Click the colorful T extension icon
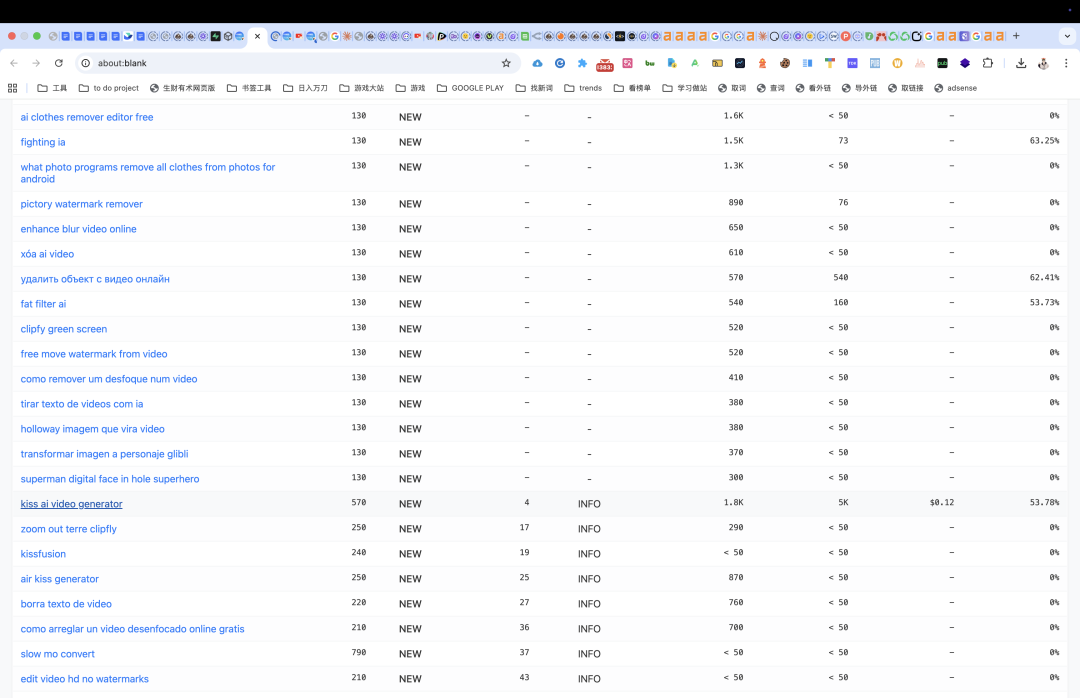 point(830,63)
